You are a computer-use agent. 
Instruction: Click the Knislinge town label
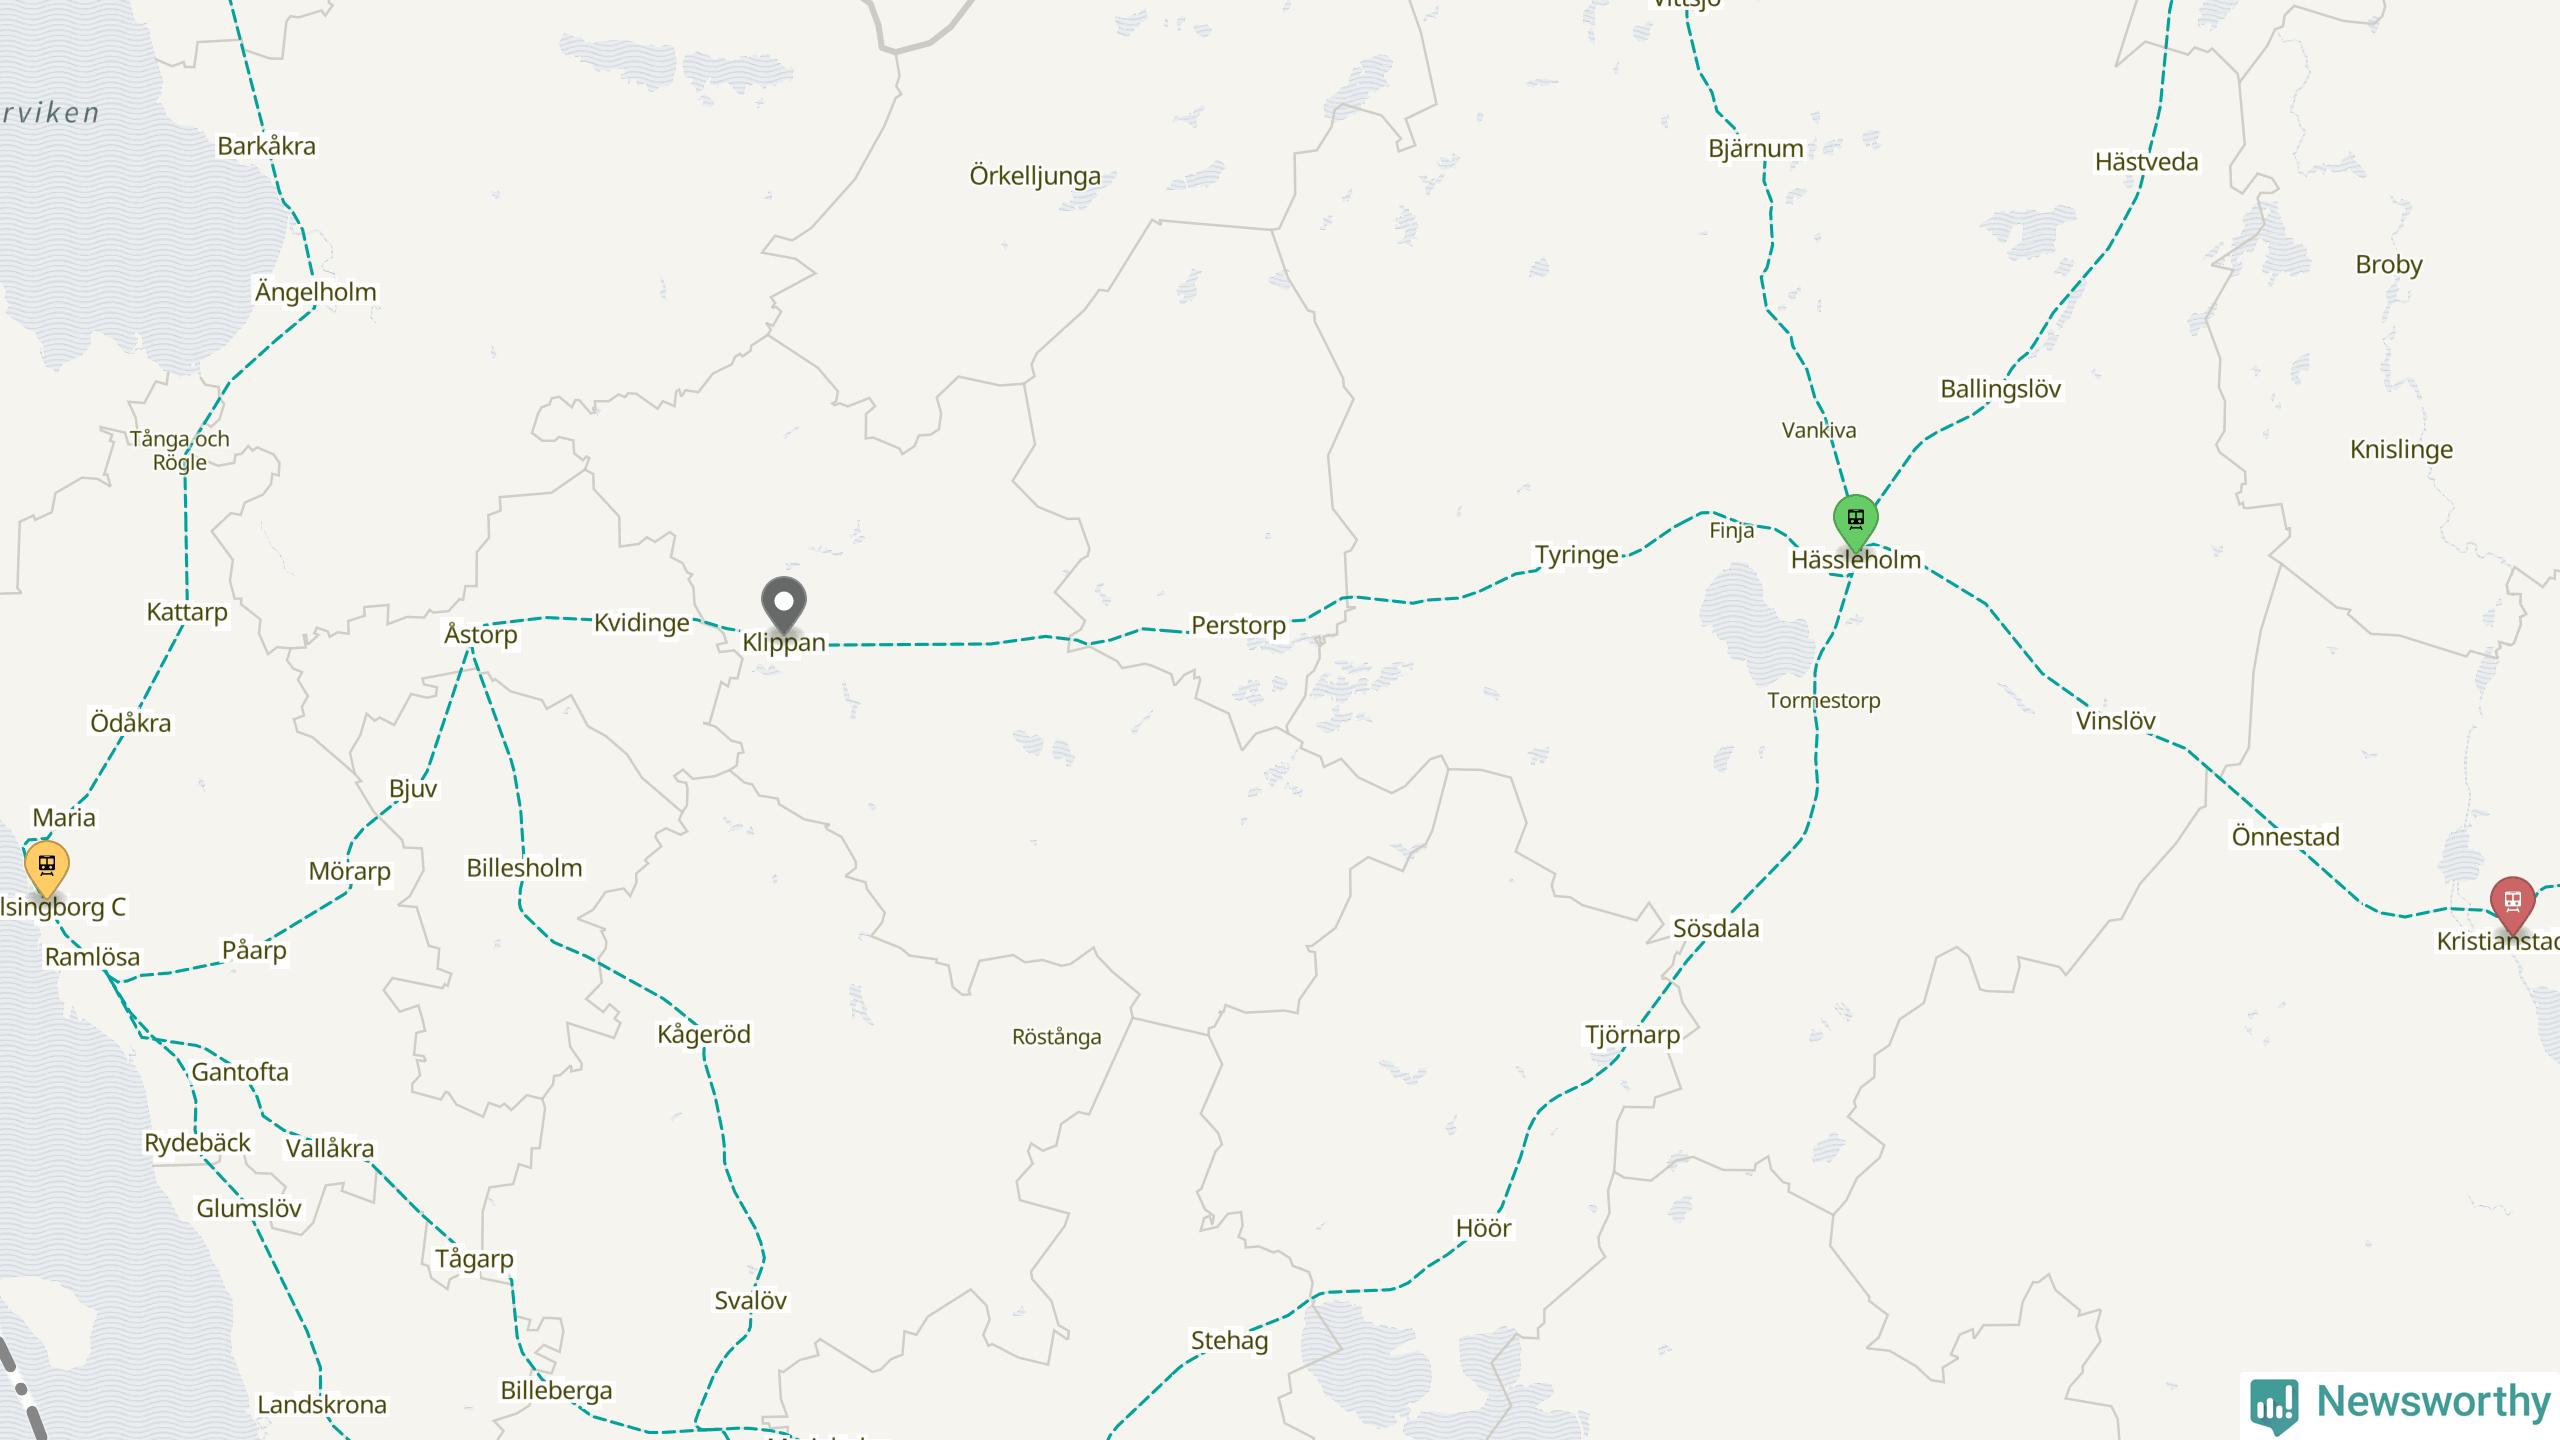(x=2402, y=450)
